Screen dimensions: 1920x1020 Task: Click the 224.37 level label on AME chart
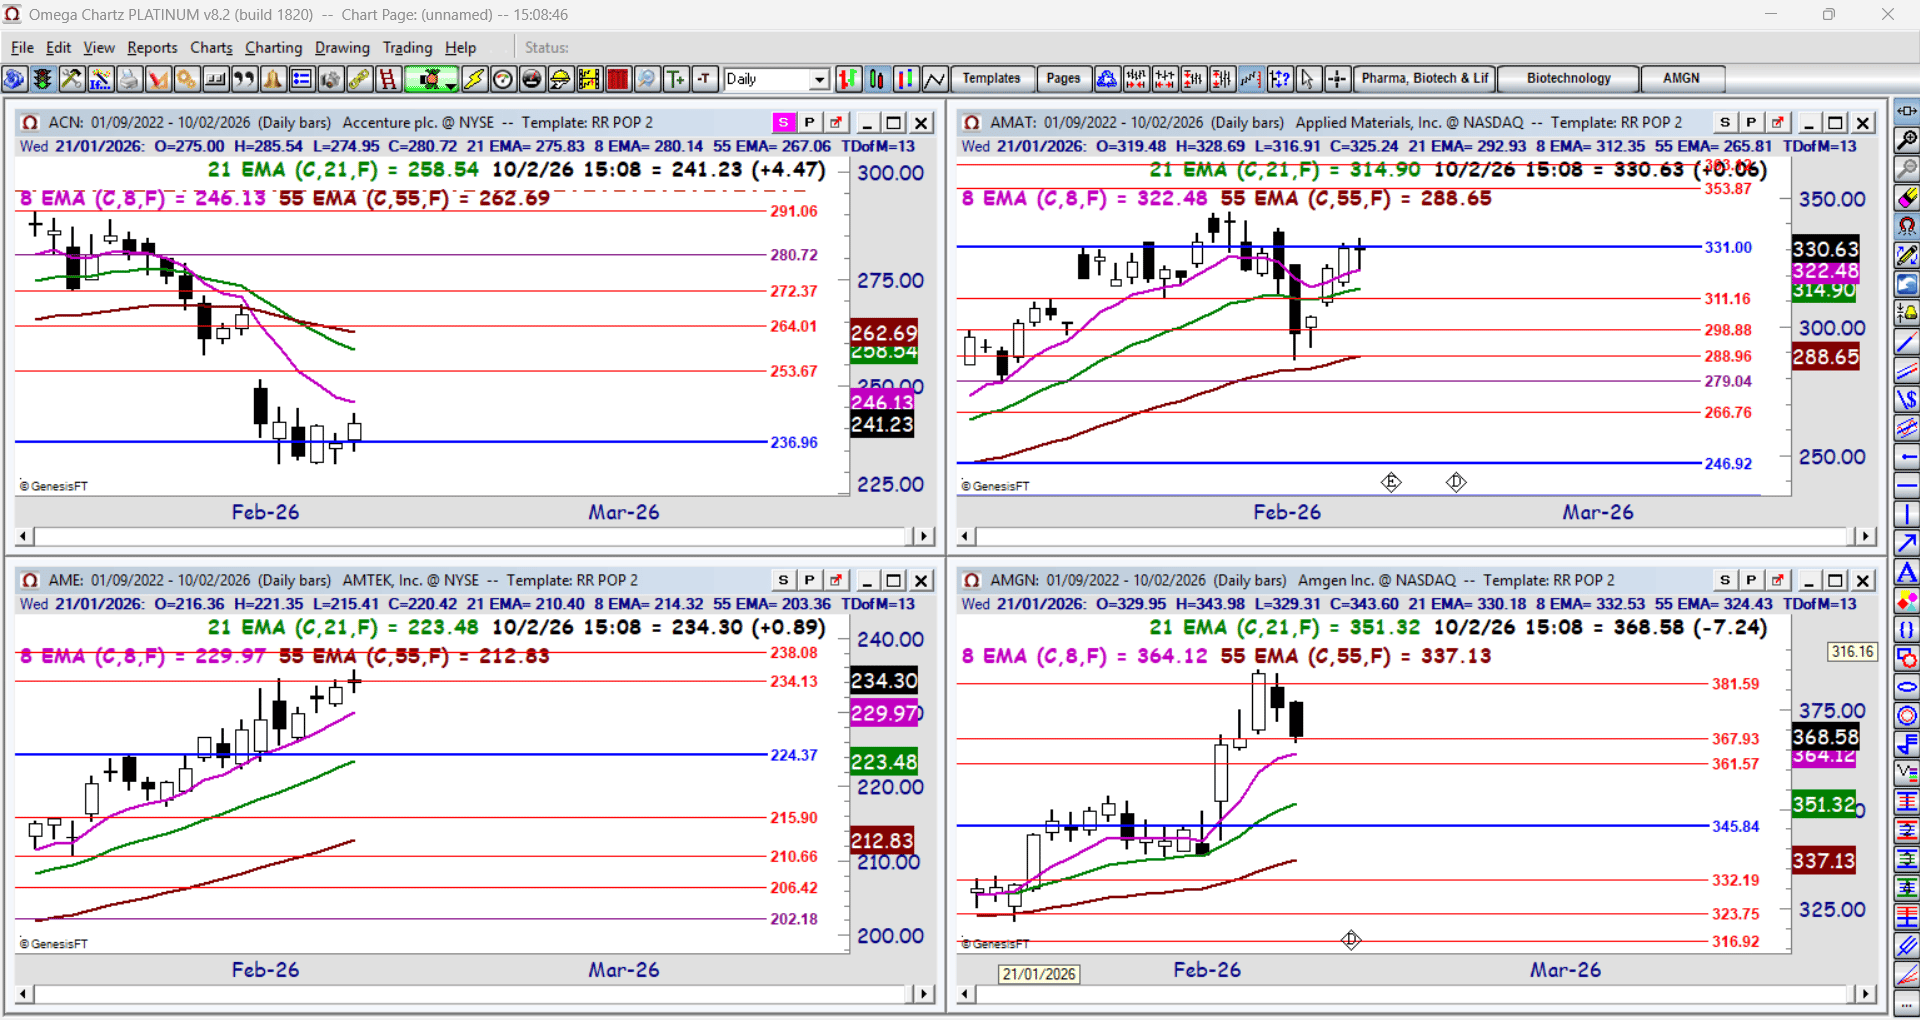tap(794, 756)
